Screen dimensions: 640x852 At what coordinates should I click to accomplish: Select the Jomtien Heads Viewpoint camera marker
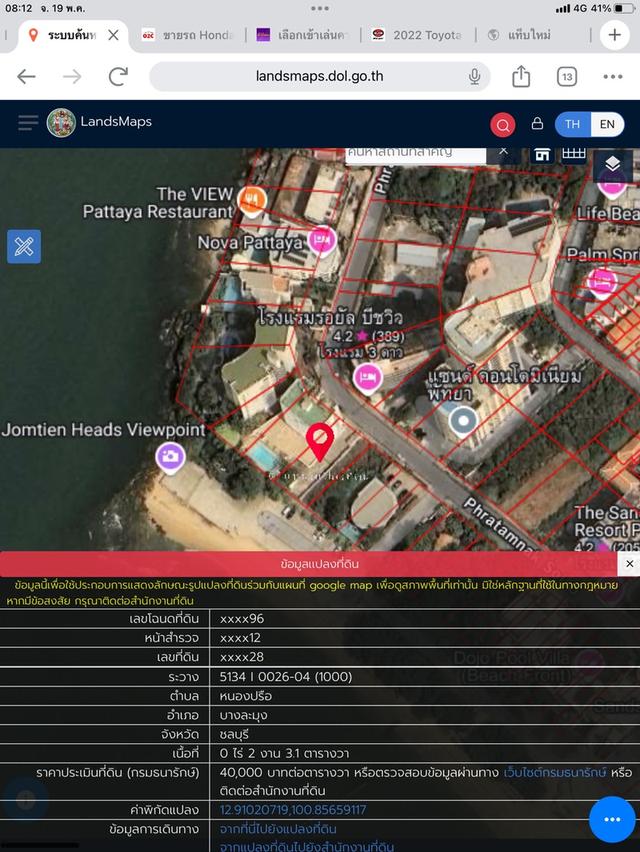171,458
